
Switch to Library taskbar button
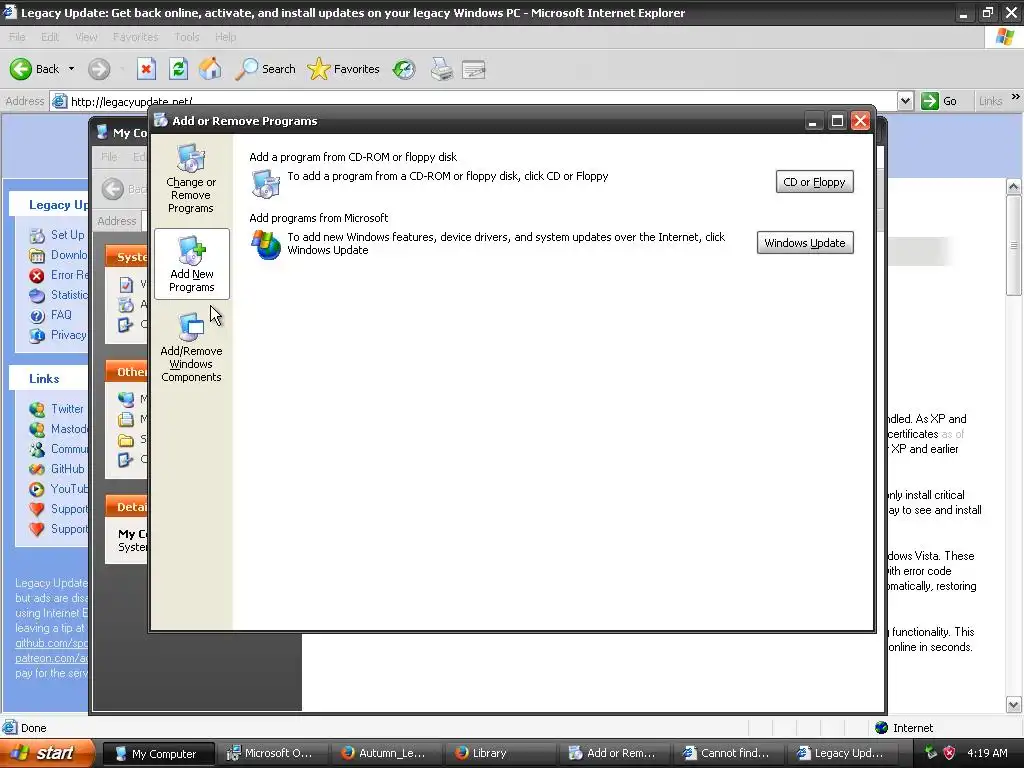tap(498, 754)
